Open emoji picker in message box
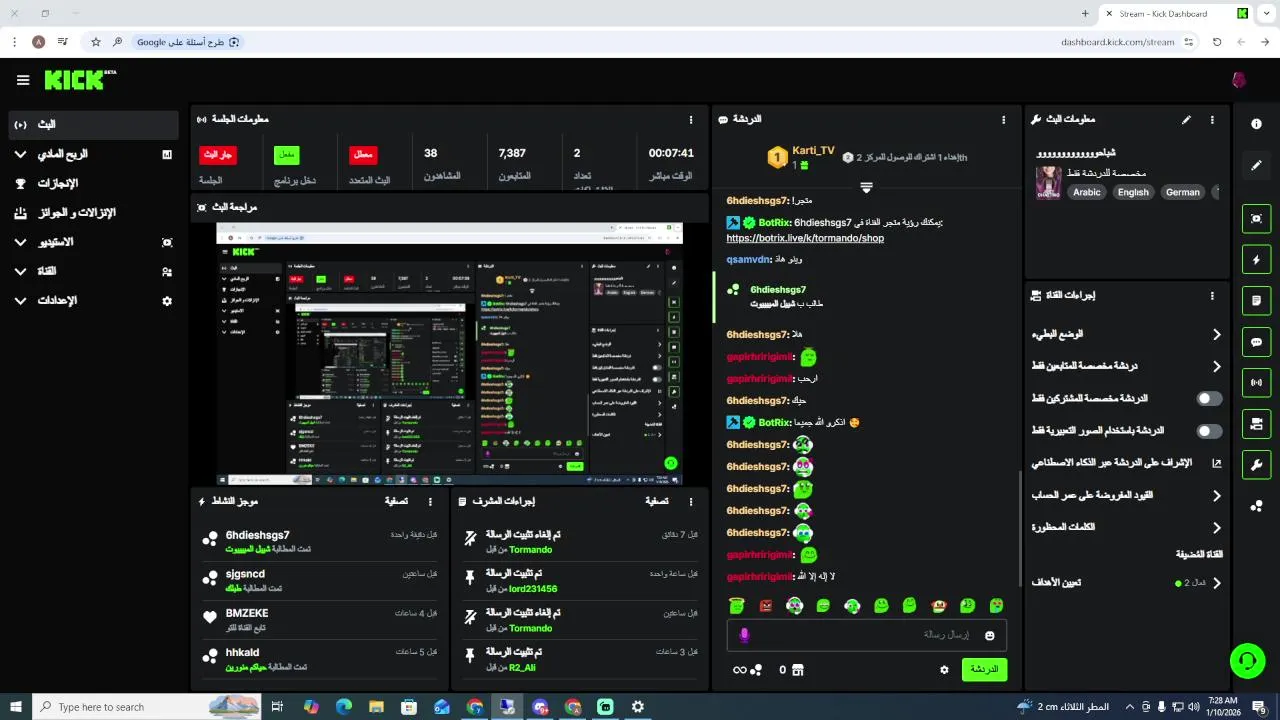This screenshot has width=1280, height=720. click(990, 635)
